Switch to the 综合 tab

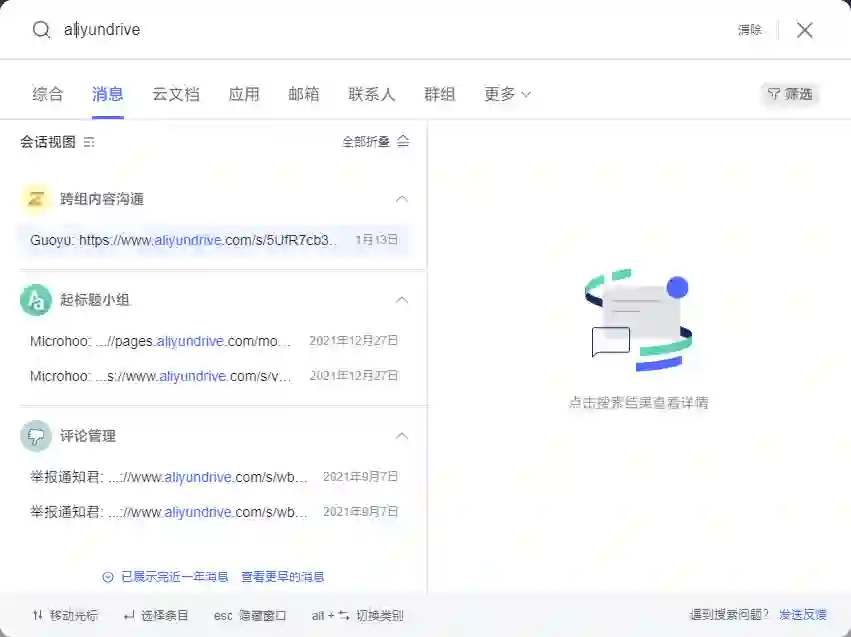pyautogui.click(x=48, y=94)
